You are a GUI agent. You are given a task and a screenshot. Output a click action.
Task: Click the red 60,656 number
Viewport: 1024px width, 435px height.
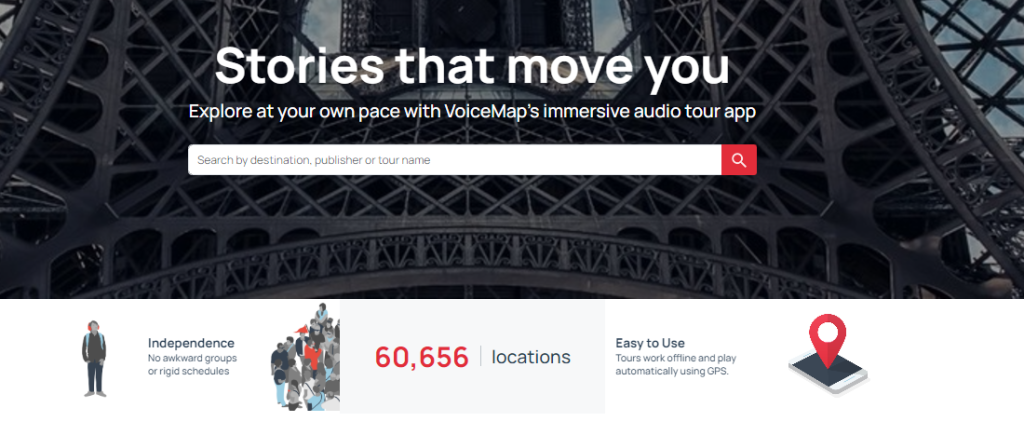tap(421, 357)
